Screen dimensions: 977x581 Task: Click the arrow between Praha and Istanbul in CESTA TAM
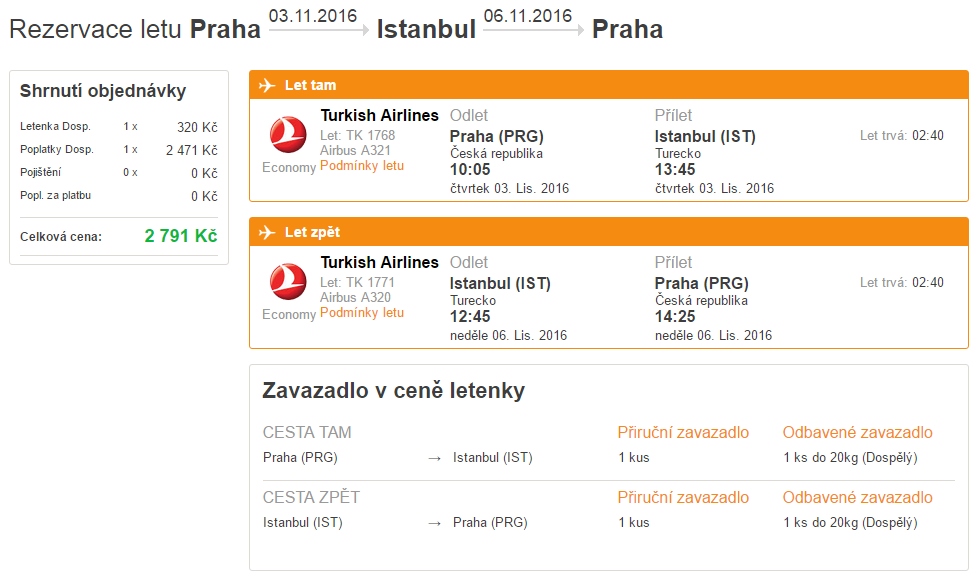coord(435,458)
